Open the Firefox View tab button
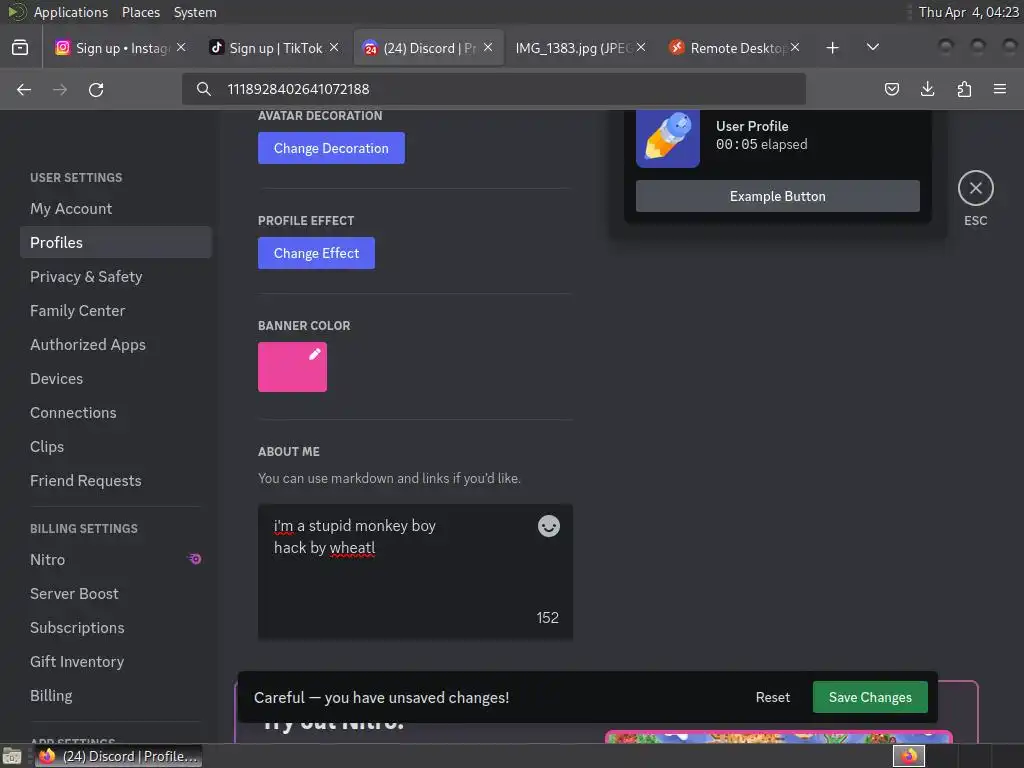This screenshot has width=1024, height=768. (x=20, y=48)
